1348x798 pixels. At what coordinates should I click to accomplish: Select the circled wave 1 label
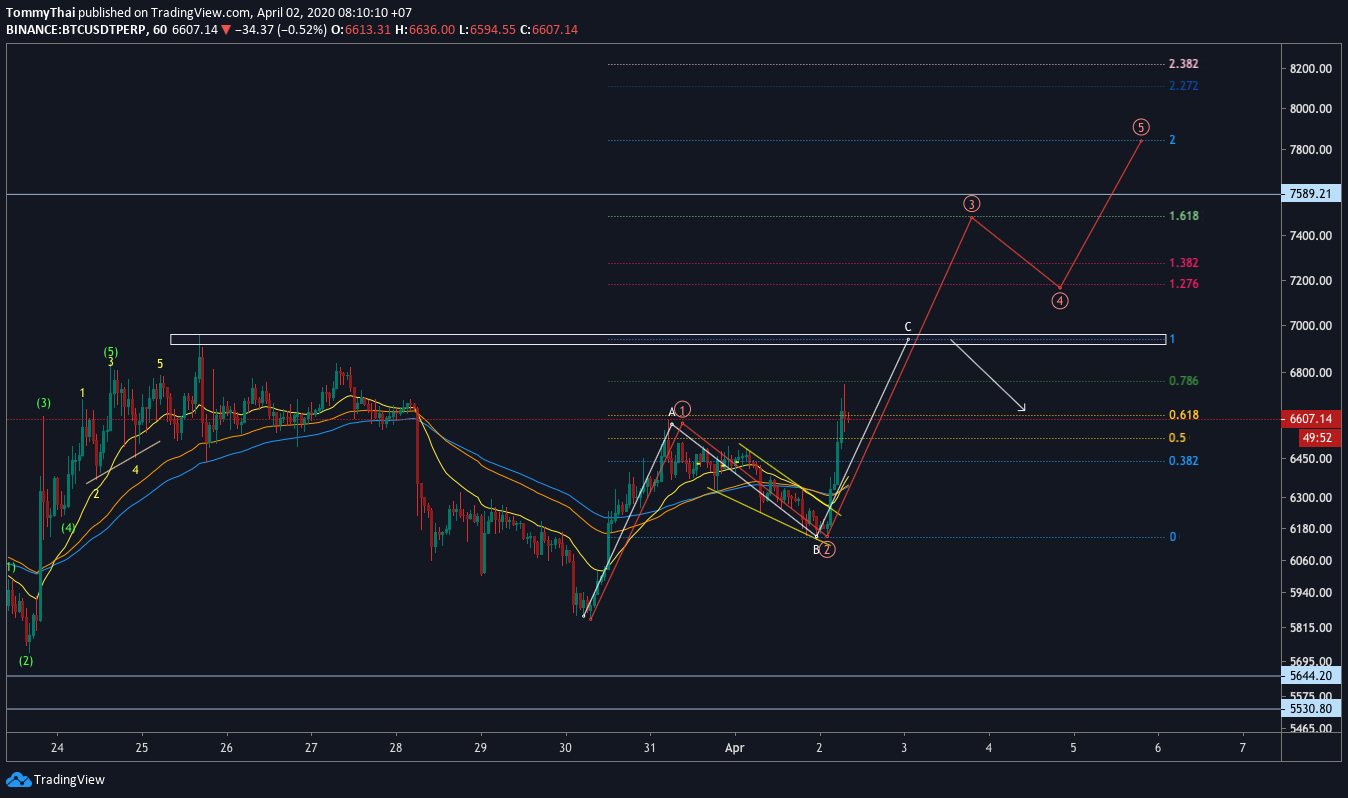coord(682,409)
